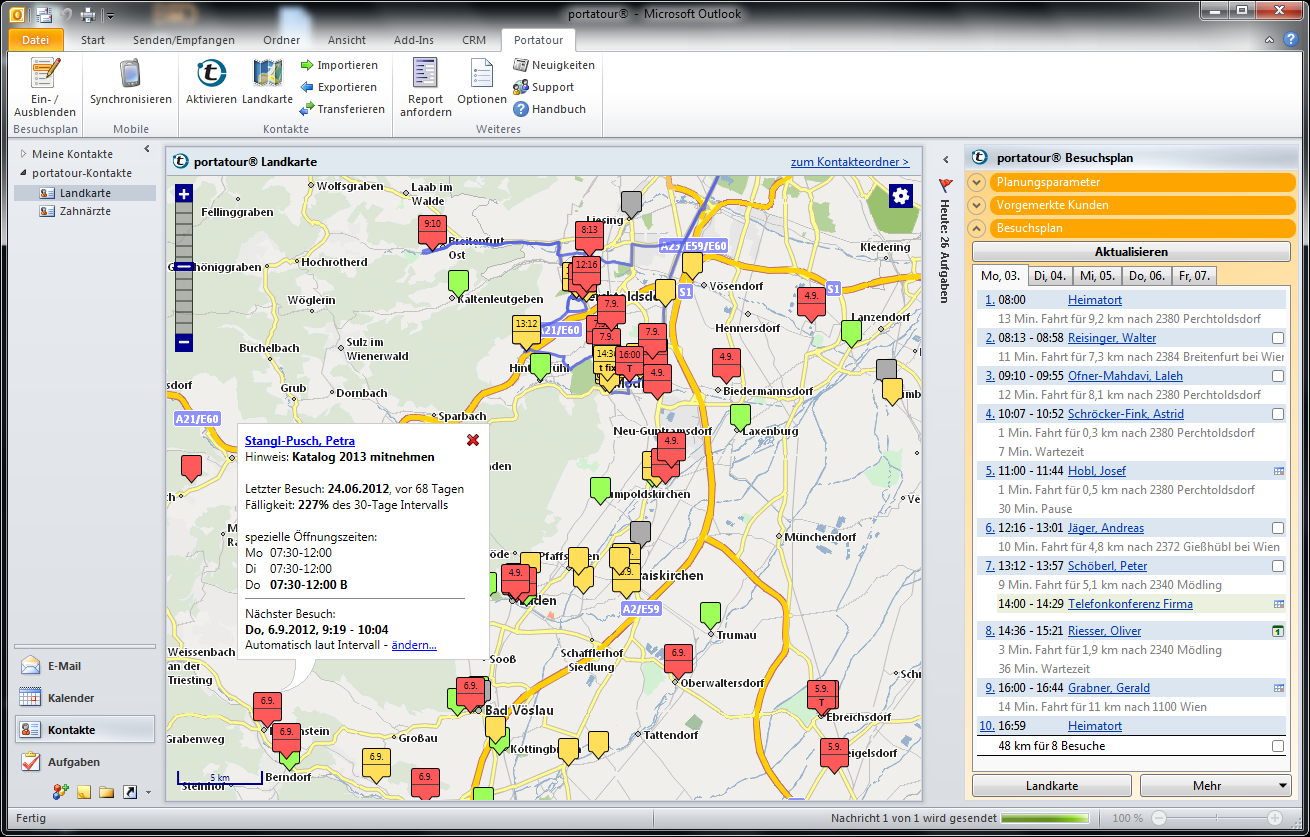Zoom in with the map plus button

point(183,194)
